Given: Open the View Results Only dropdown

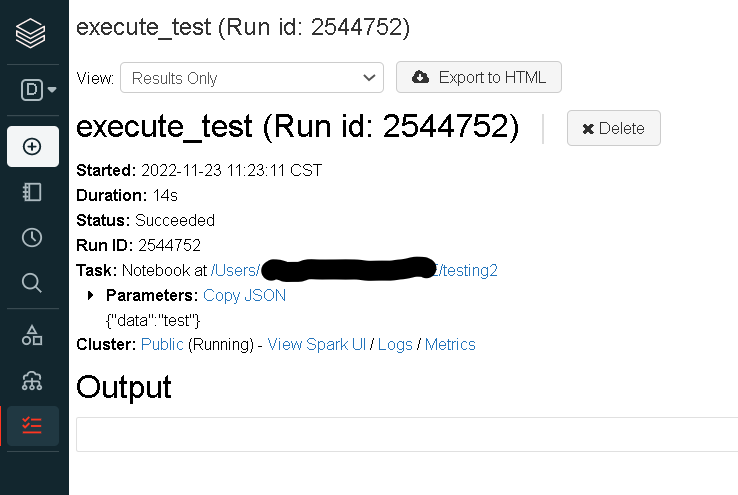Looking at the screenshot, I should [x=251, y=78].
